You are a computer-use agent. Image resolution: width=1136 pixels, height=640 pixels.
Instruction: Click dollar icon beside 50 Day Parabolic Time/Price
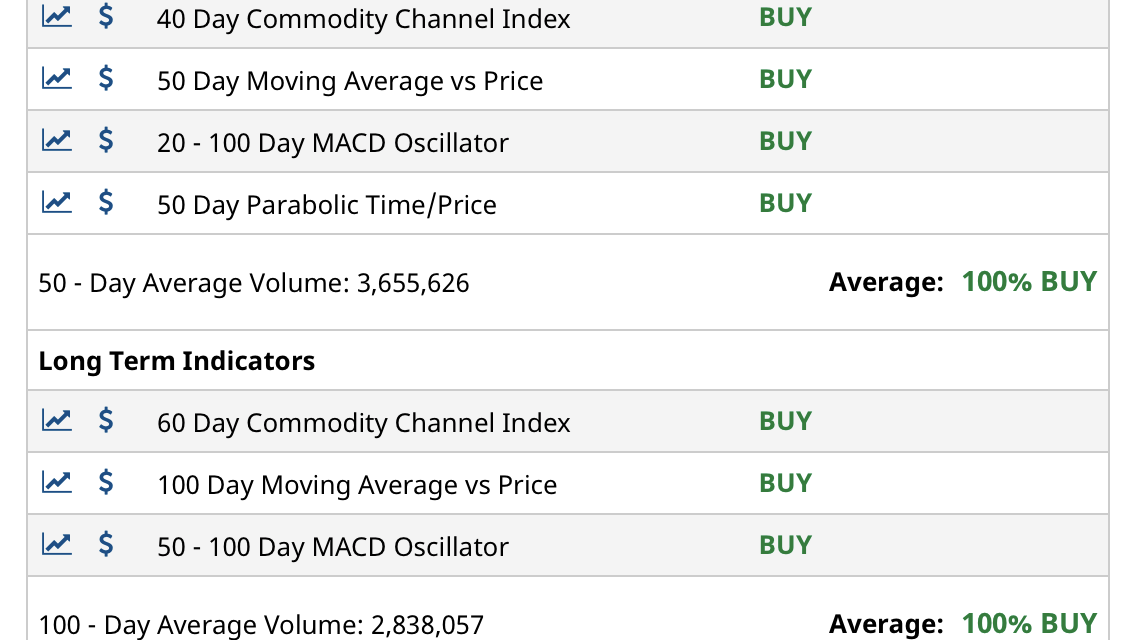(106, 201)
